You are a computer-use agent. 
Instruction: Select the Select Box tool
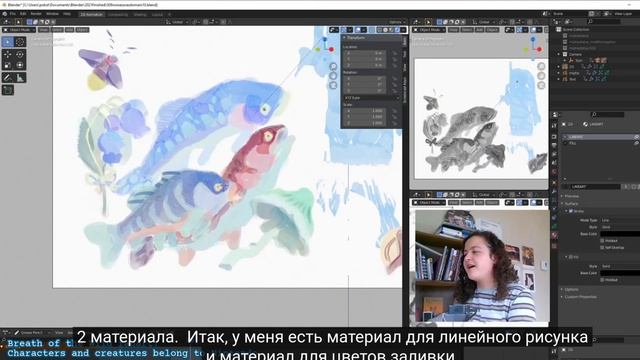tap(8, 42)
